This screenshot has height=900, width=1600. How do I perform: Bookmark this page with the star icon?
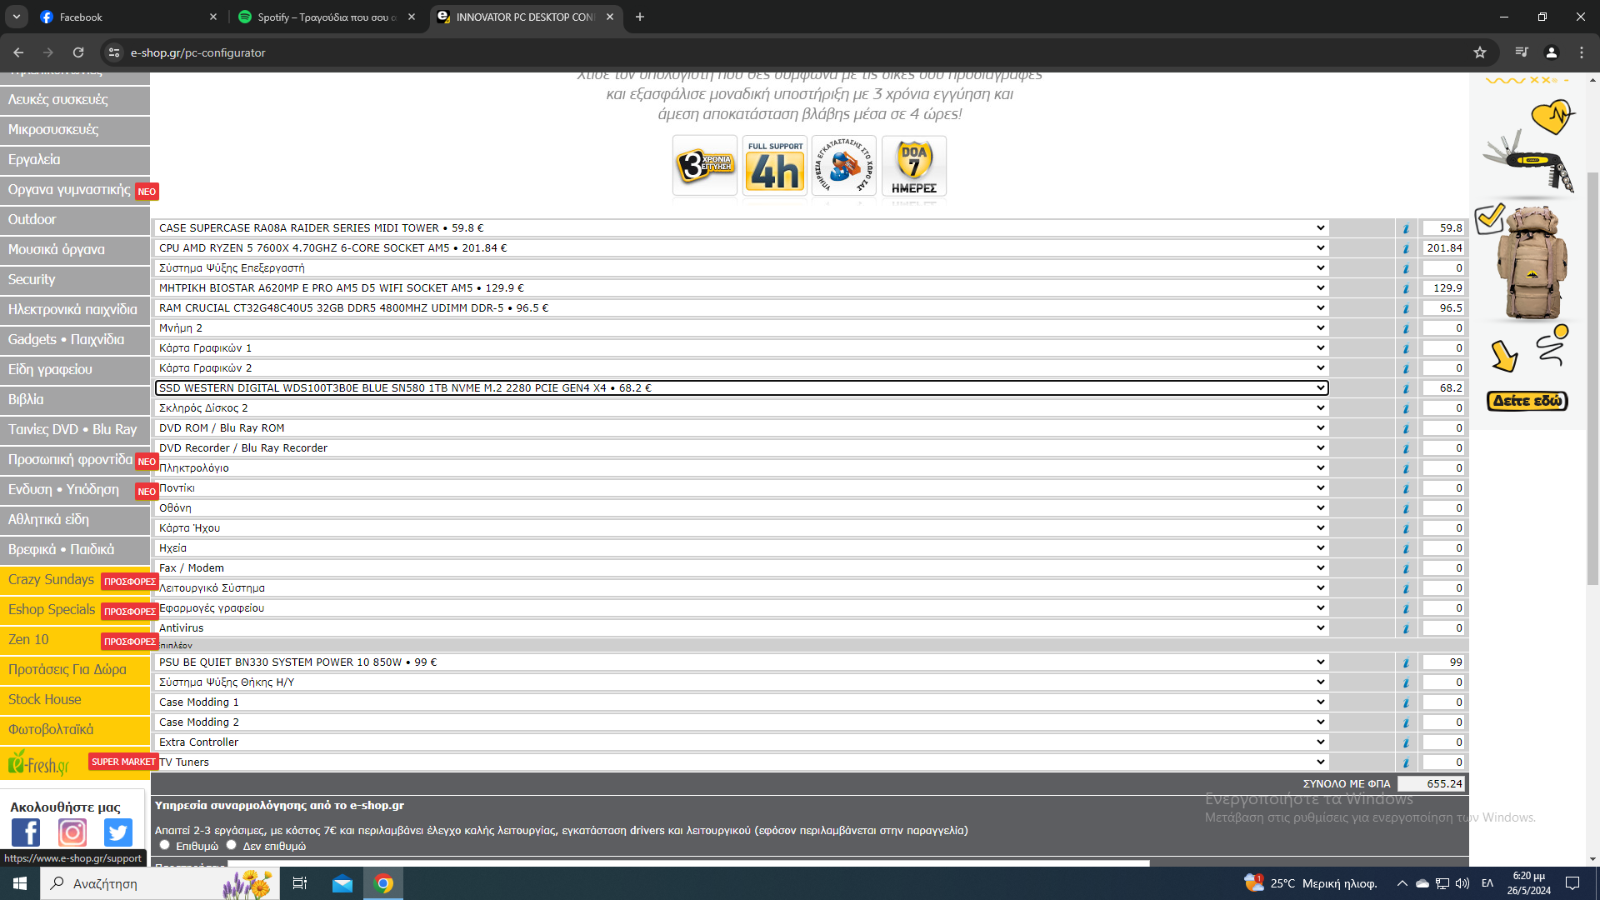pyautogui.click(x=1480, y=52)
